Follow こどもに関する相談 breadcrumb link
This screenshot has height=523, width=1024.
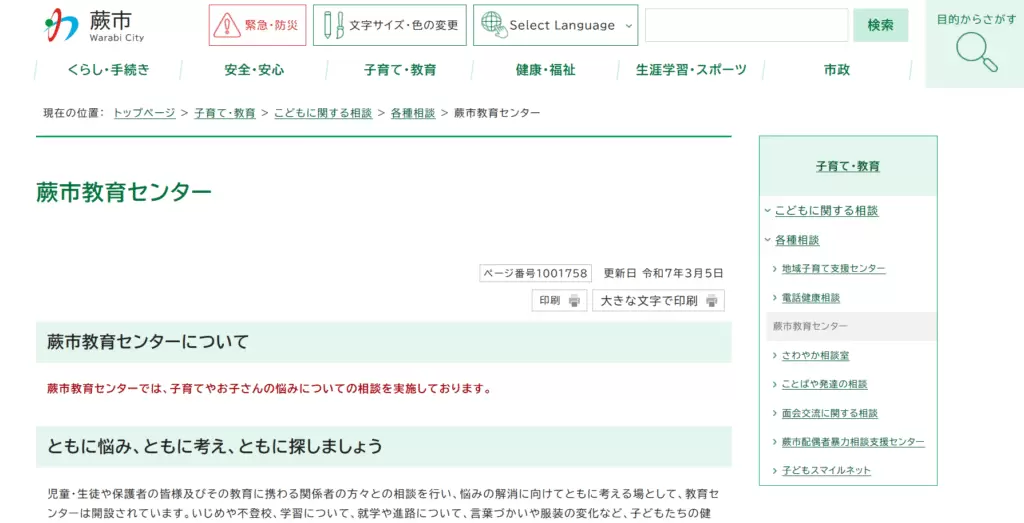tap(323, 113)
